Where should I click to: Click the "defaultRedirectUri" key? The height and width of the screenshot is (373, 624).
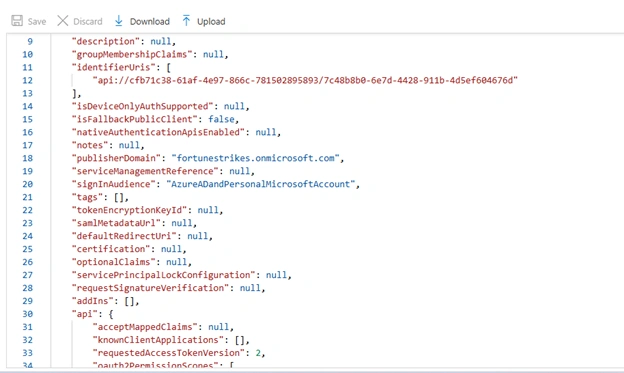124,236
